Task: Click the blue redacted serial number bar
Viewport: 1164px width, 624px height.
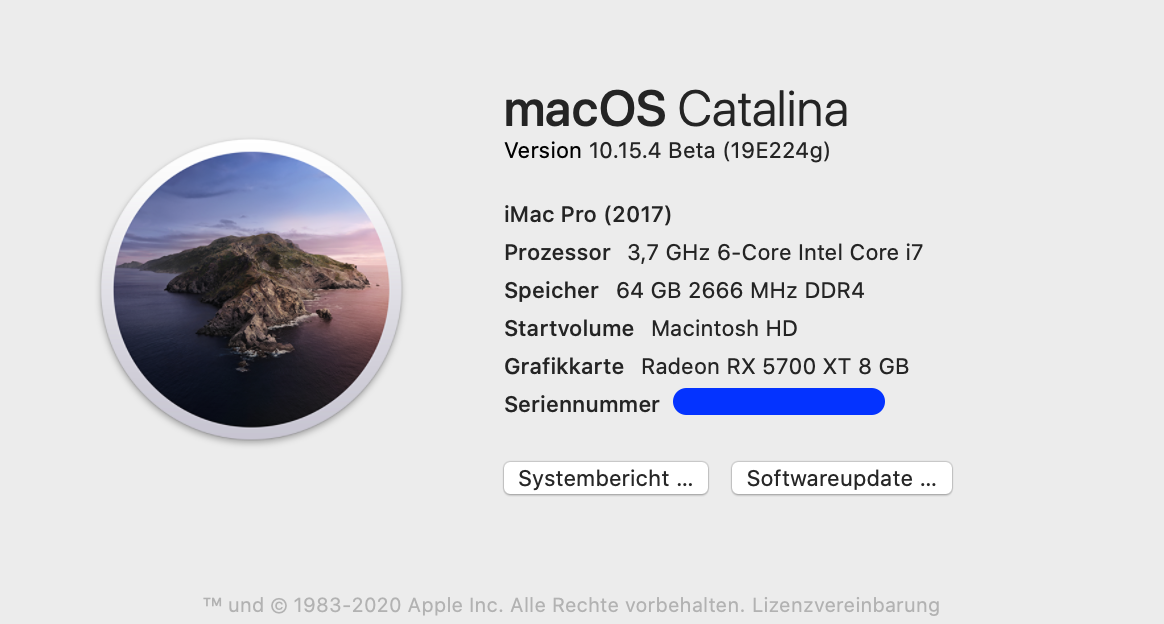Action: [779, 402]
